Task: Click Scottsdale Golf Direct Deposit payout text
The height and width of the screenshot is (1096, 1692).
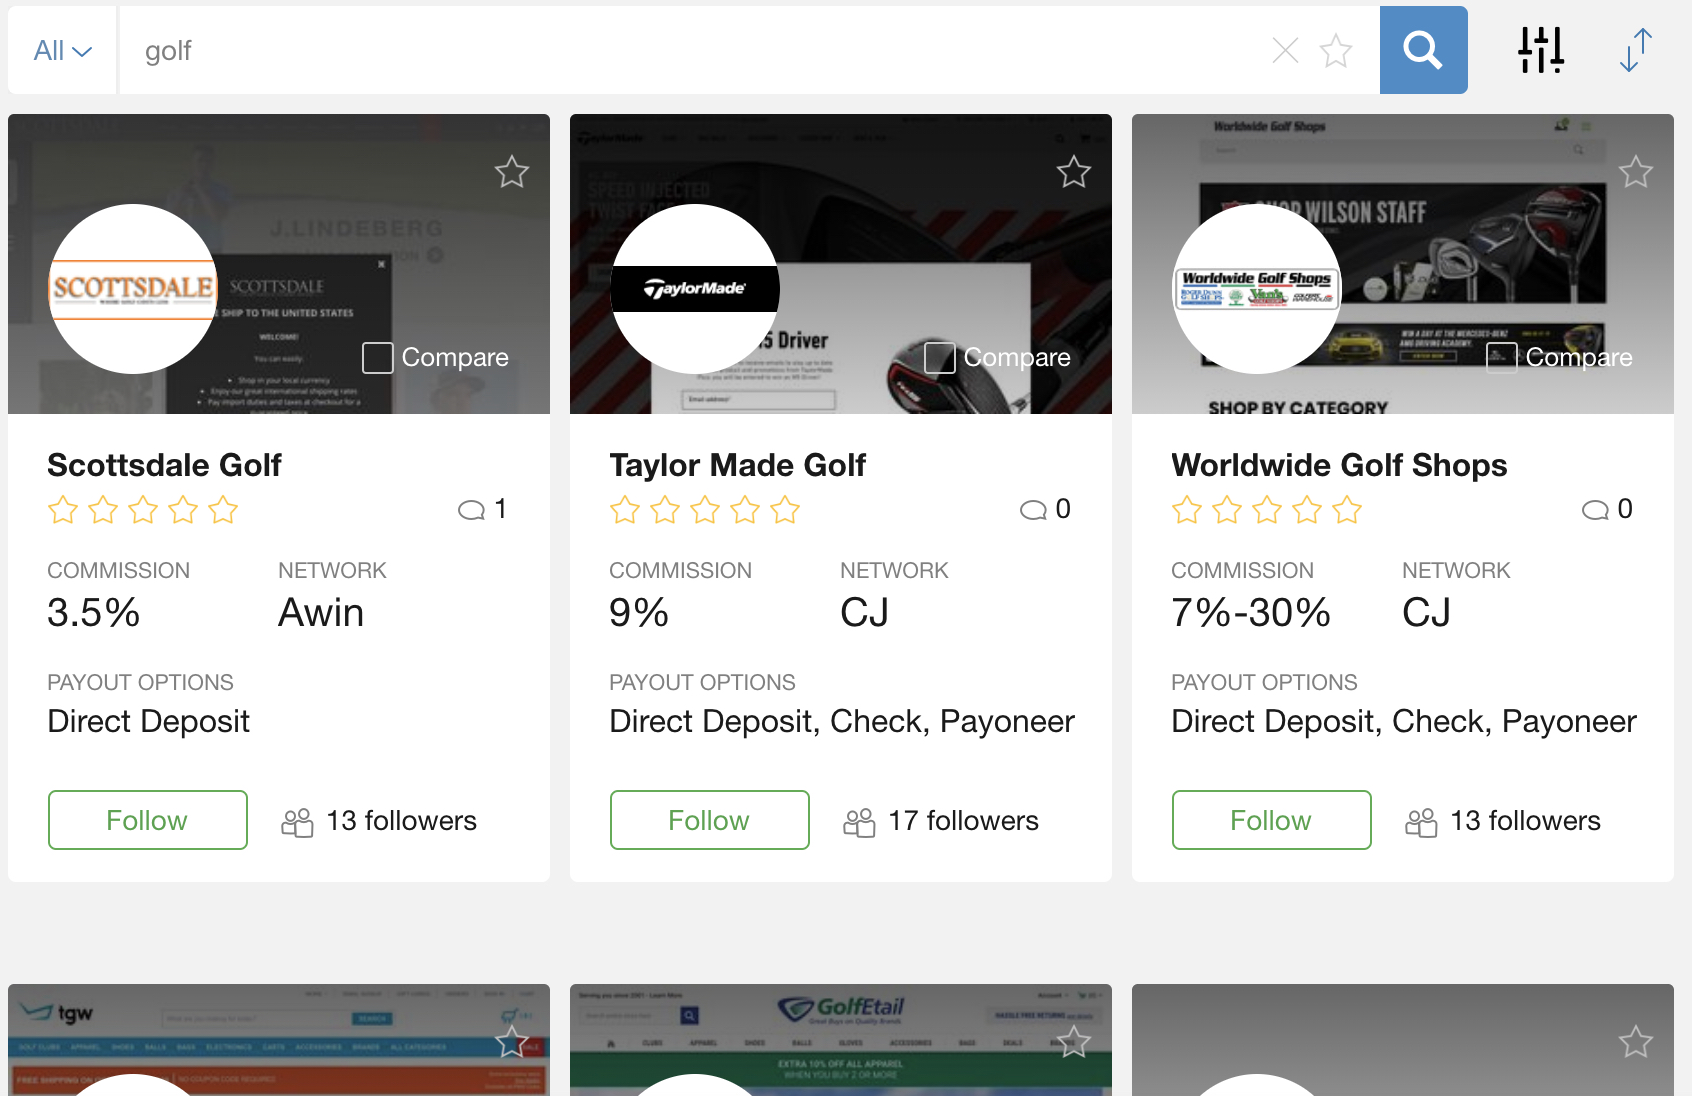Action: pyautogui.click(x=148, y=722)
